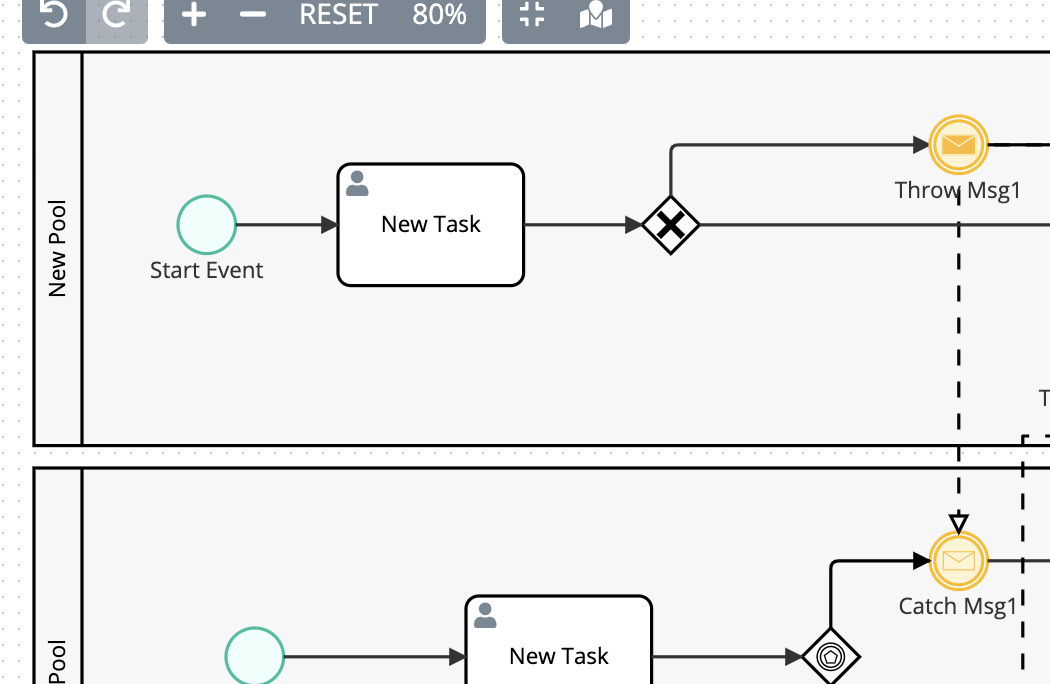Click the New Pool lane label
The width and height of the screenshot is (1050, 684).
tap(59, 248)
